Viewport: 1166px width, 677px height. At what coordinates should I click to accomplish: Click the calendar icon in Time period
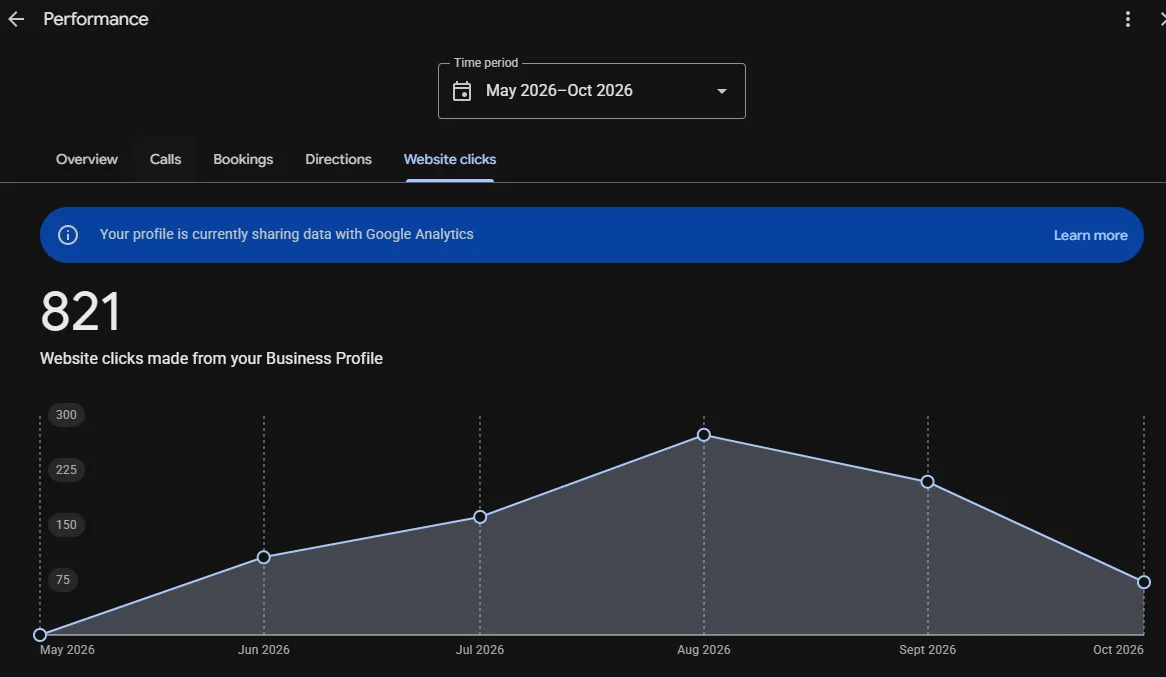[462, 91]
